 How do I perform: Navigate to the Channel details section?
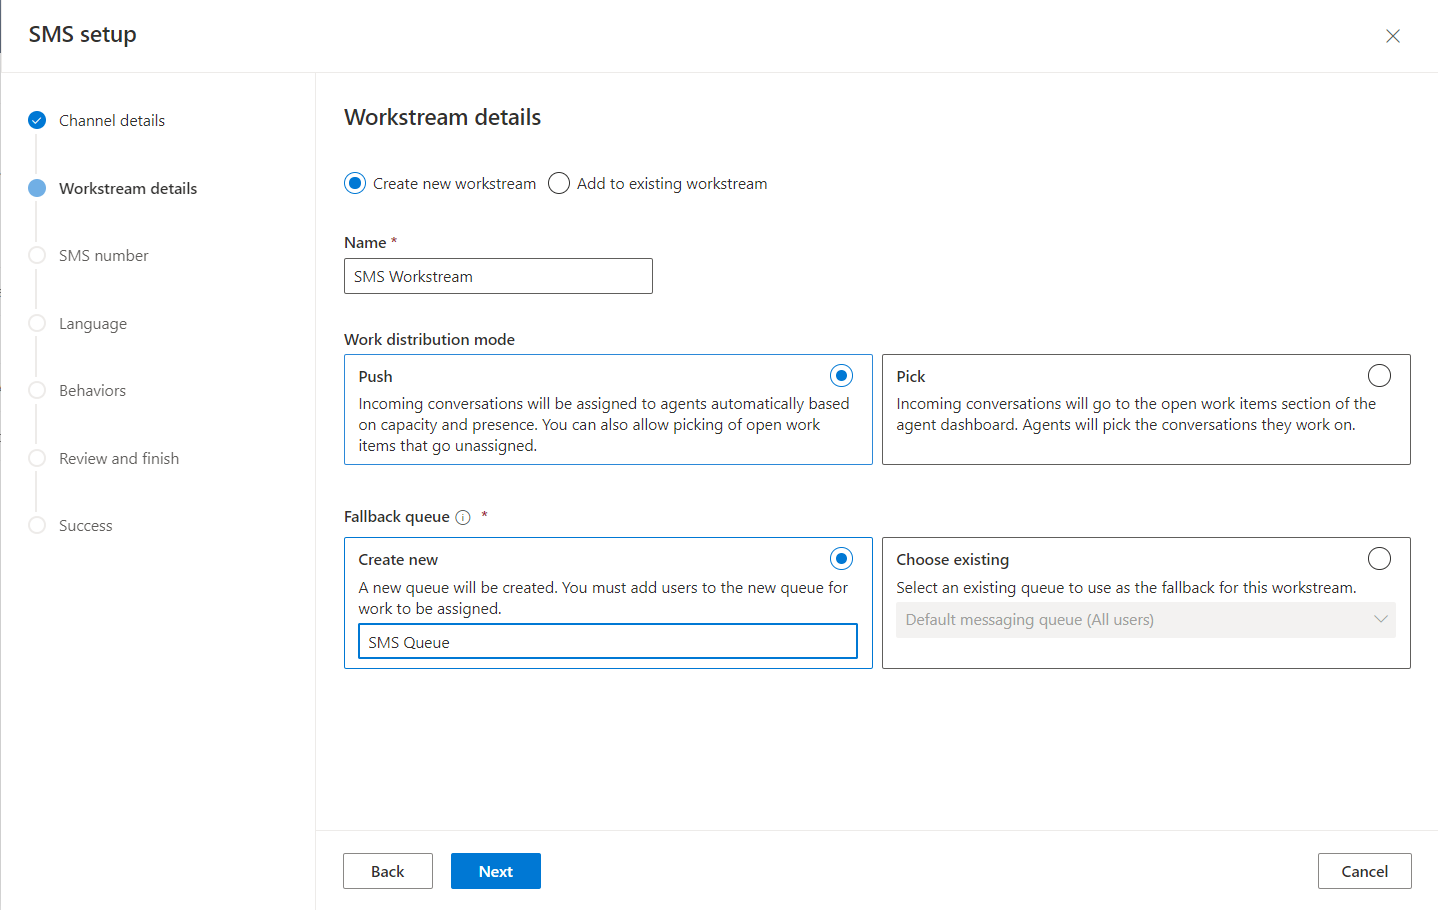coord(112,120)
